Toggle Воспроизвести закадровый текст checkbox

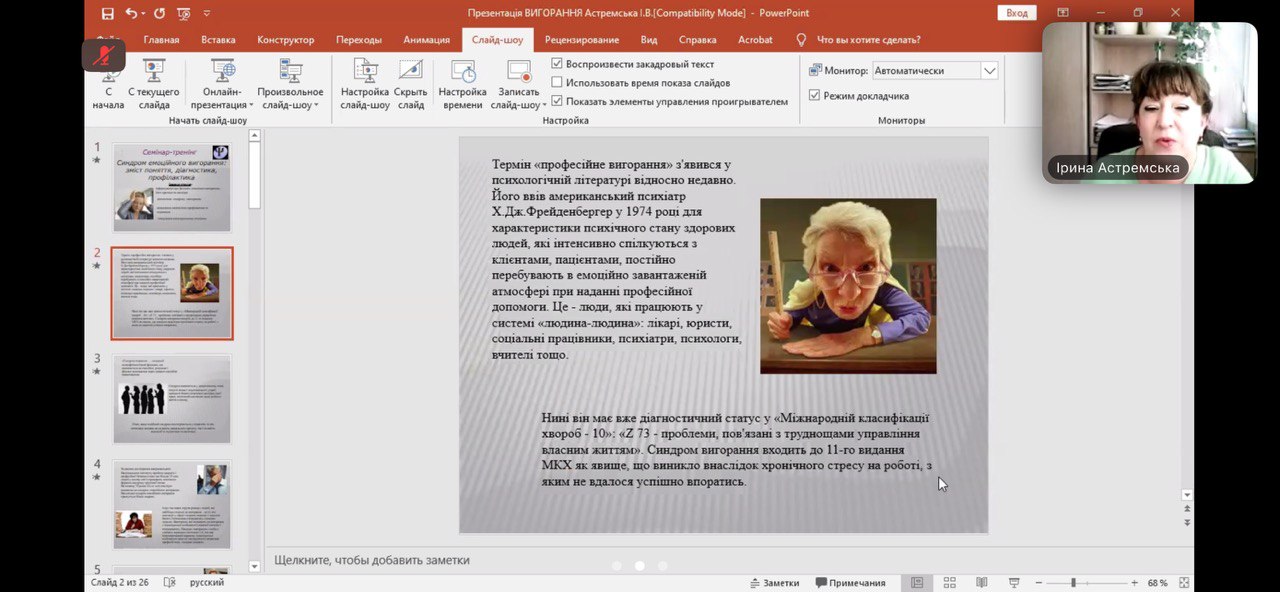pyautogui.click(x=557, y=64)
